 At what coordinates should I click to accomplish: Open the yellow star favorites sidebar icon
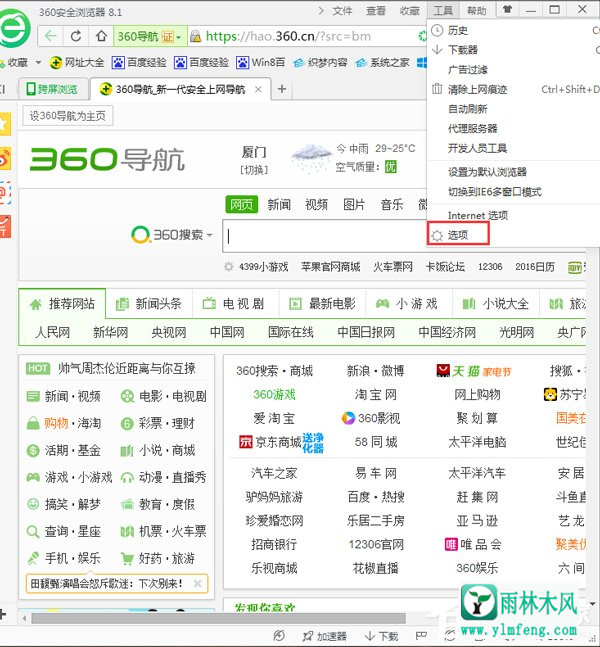[x=4, y=124]
